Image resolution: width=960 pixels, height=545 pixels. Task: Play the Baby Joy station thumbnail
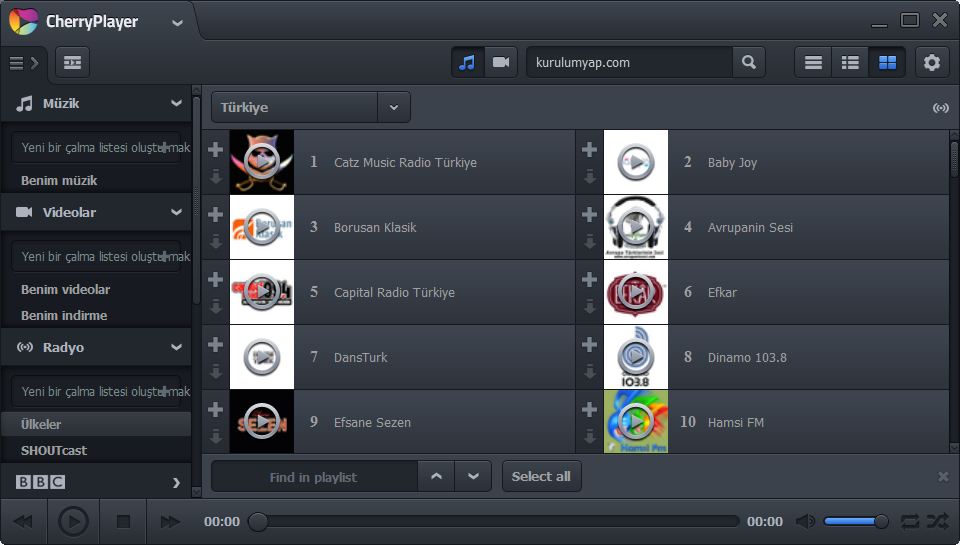(x=636, y=162)
